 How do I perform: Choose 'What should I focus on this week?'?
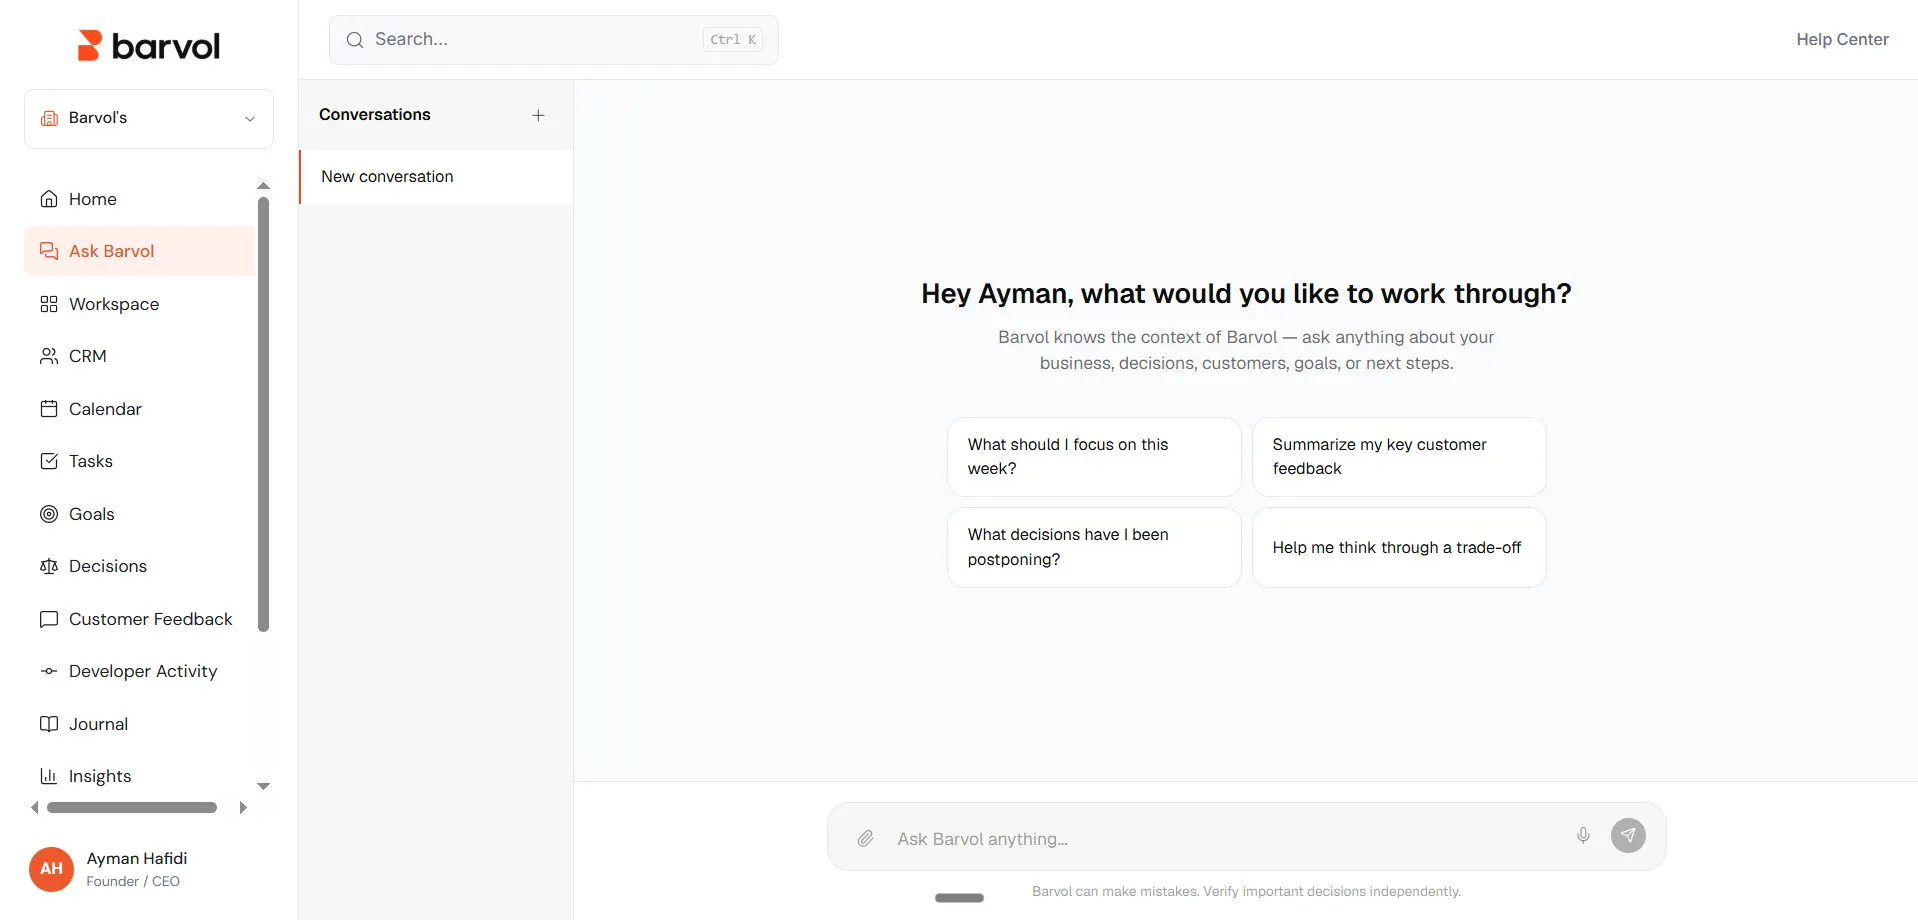click(1094, 457)
